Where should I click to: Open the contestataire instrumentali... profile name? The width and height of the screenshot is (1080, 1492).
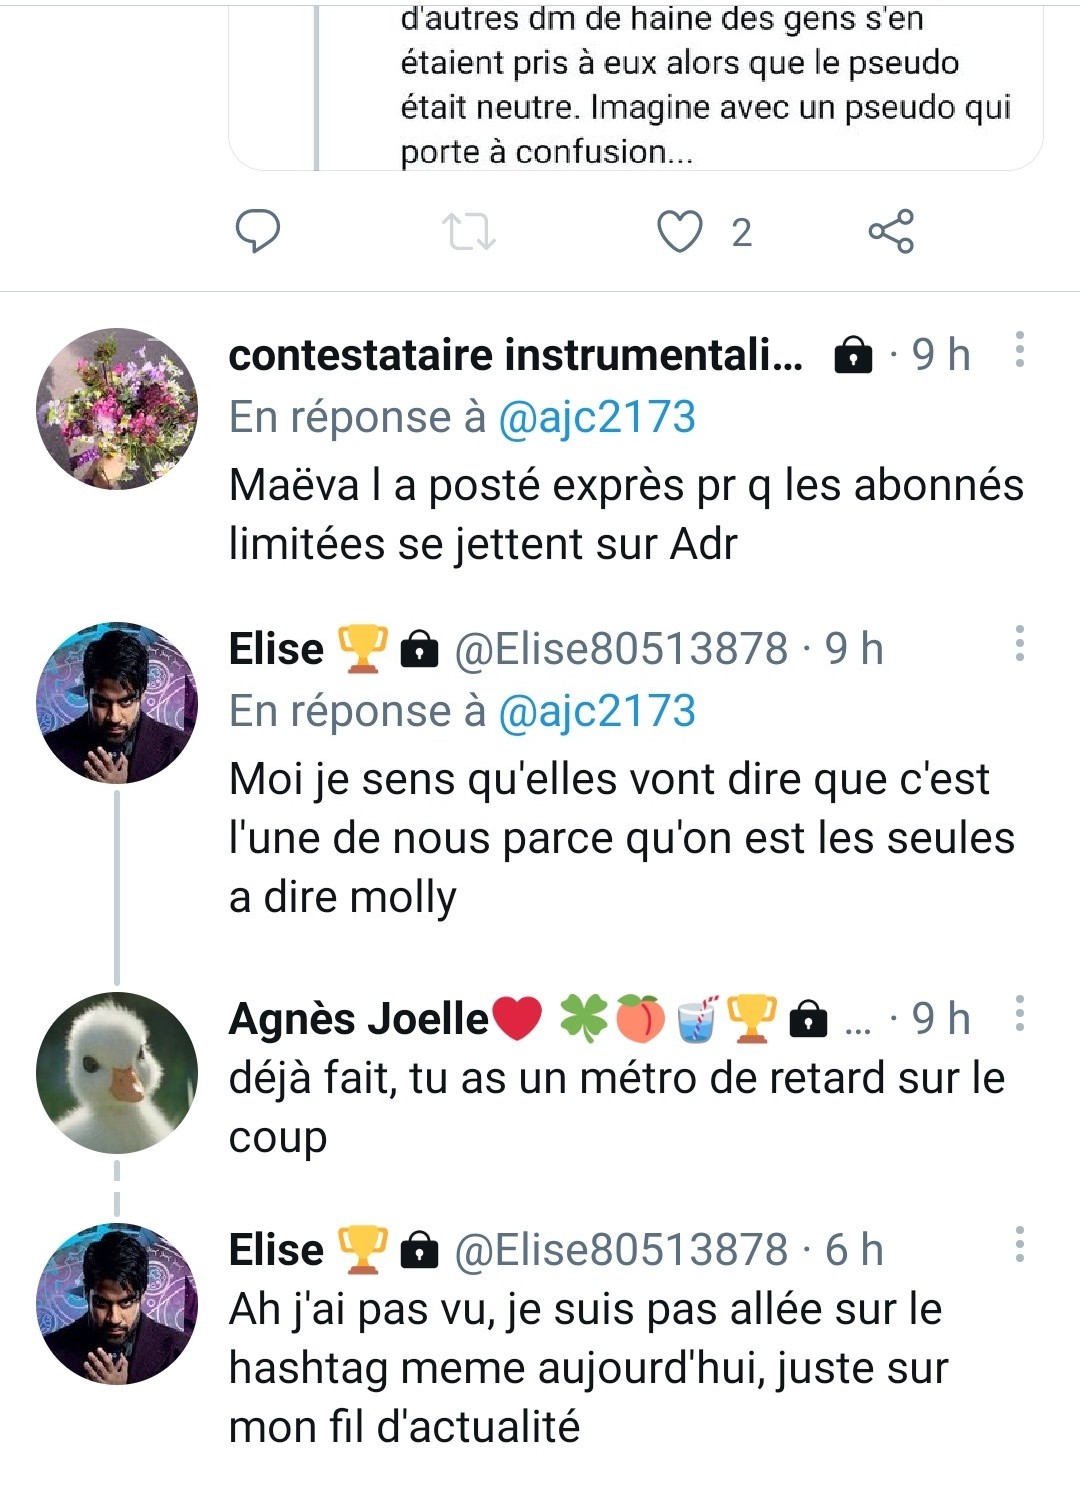tap(515, 355)
